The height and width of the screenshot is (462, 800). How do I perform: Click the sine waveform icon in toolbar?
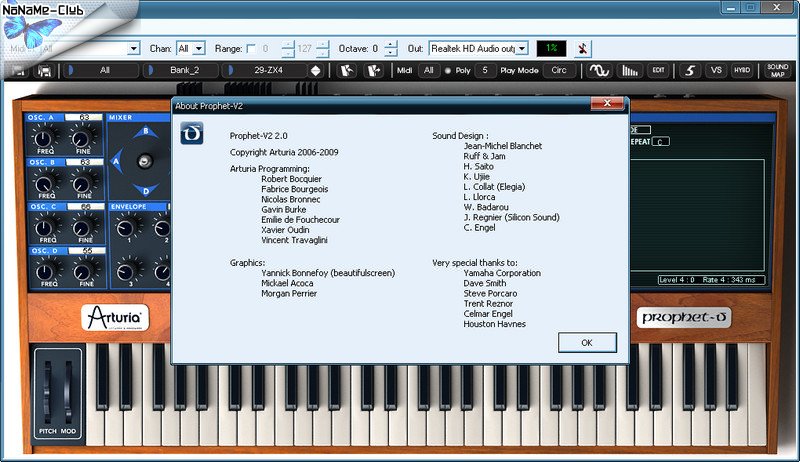point(599,71)
